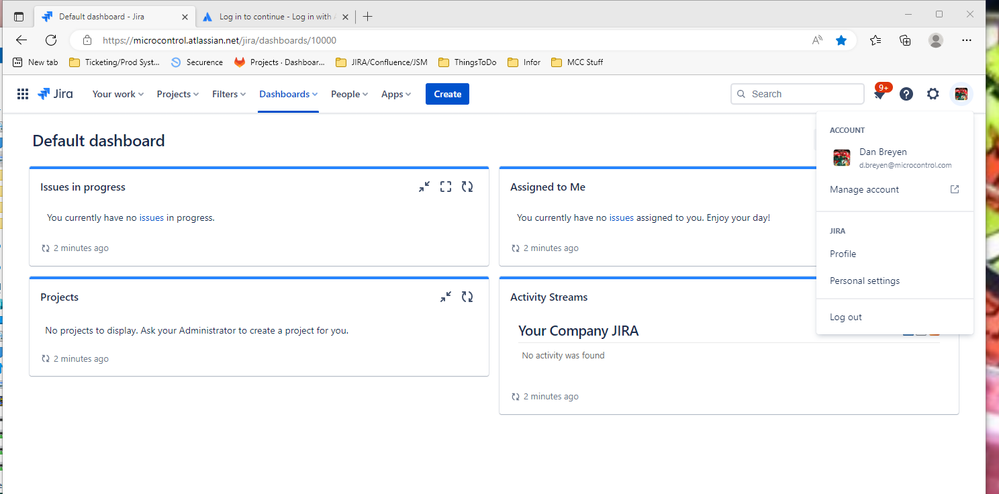The image size is (999, 494).
Task: Refresh the Projects gadget
Action: coord(468,297)
